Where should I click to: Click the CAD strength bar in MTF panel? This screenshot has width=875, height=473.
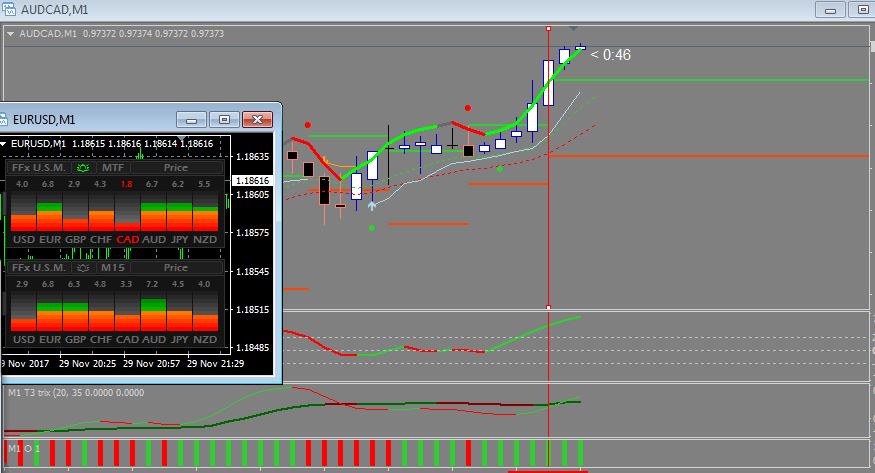127,212
